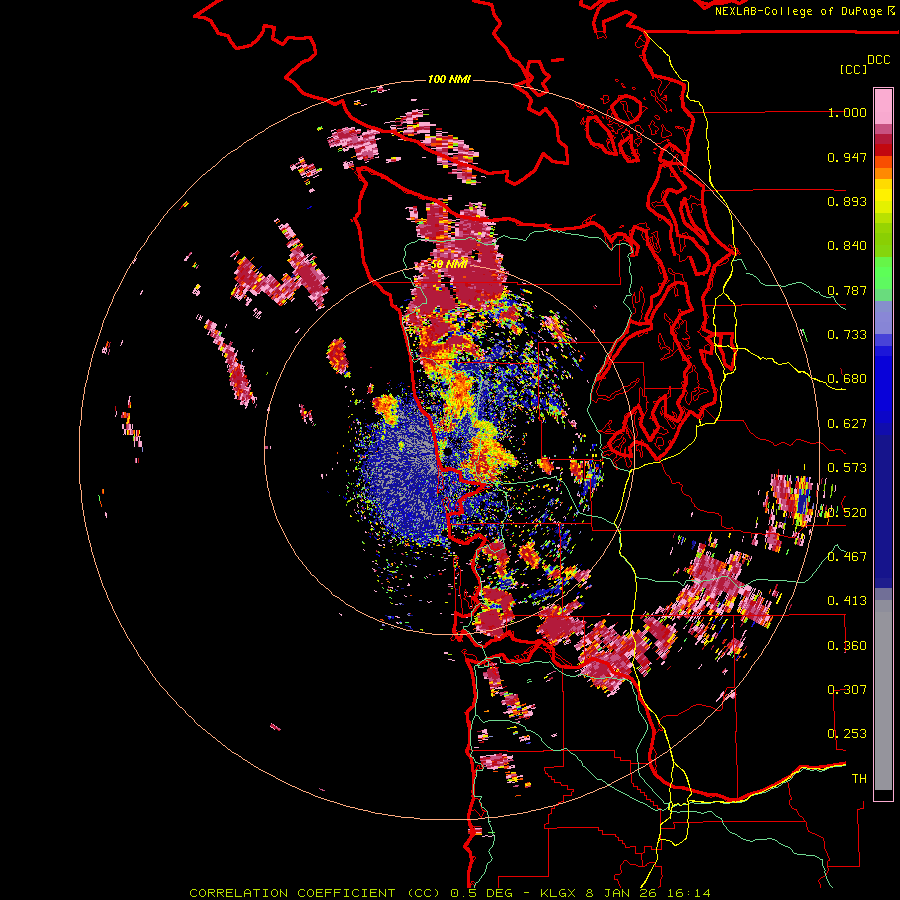Click the 0.947 legend value
Viewport: 900px width, 900px height.
[x=847, y=157]
